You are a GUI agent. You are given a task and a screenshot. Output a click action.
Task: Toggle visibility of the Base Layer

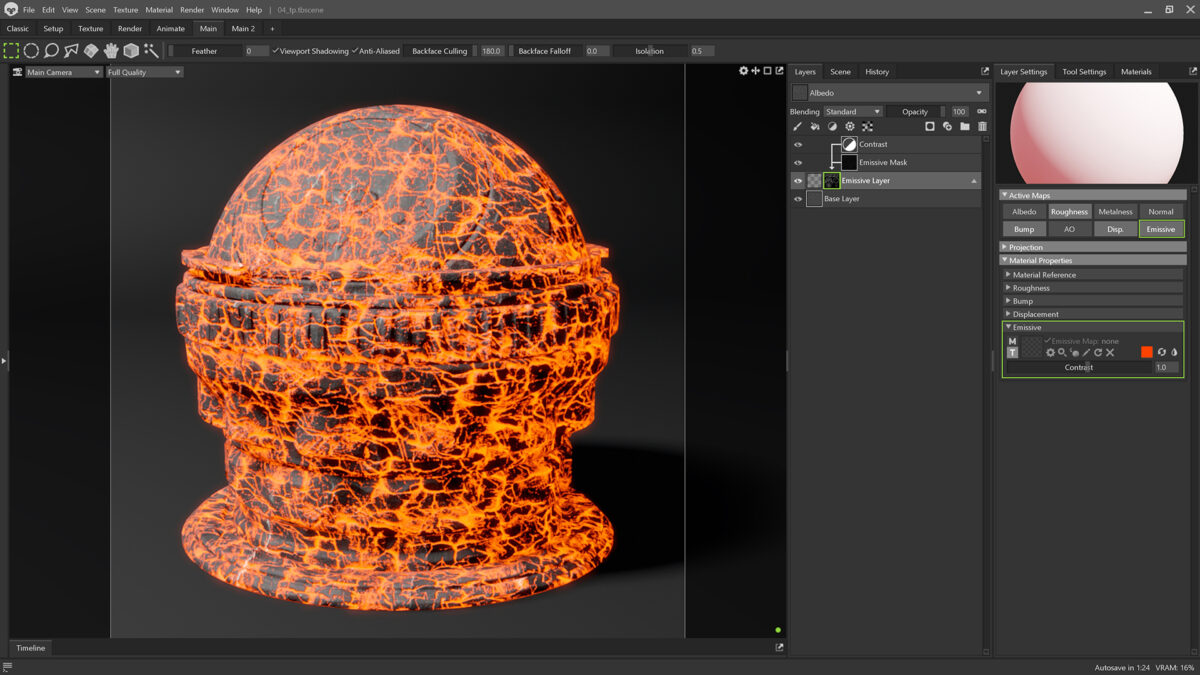[798, 198]
